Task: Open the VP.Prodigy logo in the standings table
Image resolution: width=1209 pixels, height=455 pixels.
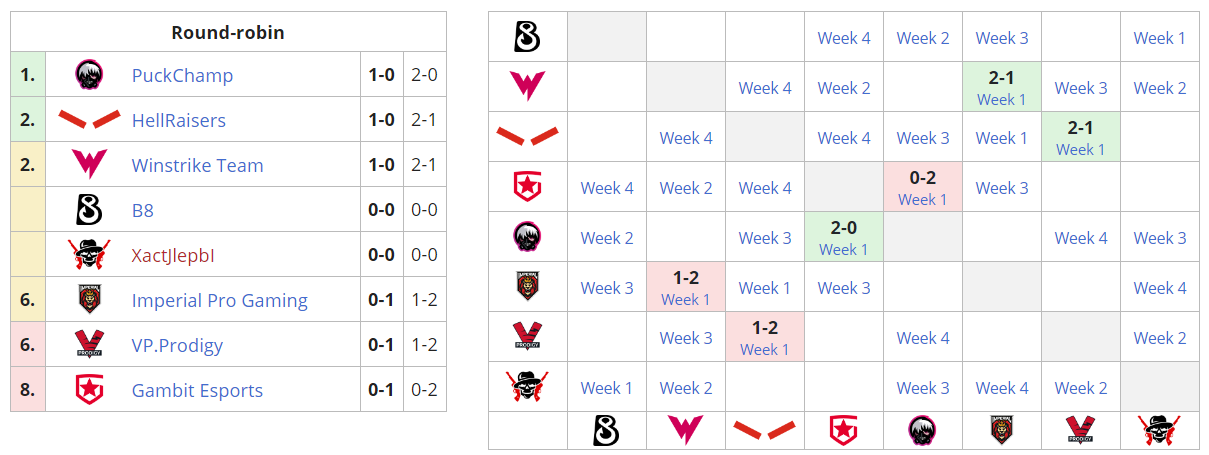Action: tap(89, 345)
